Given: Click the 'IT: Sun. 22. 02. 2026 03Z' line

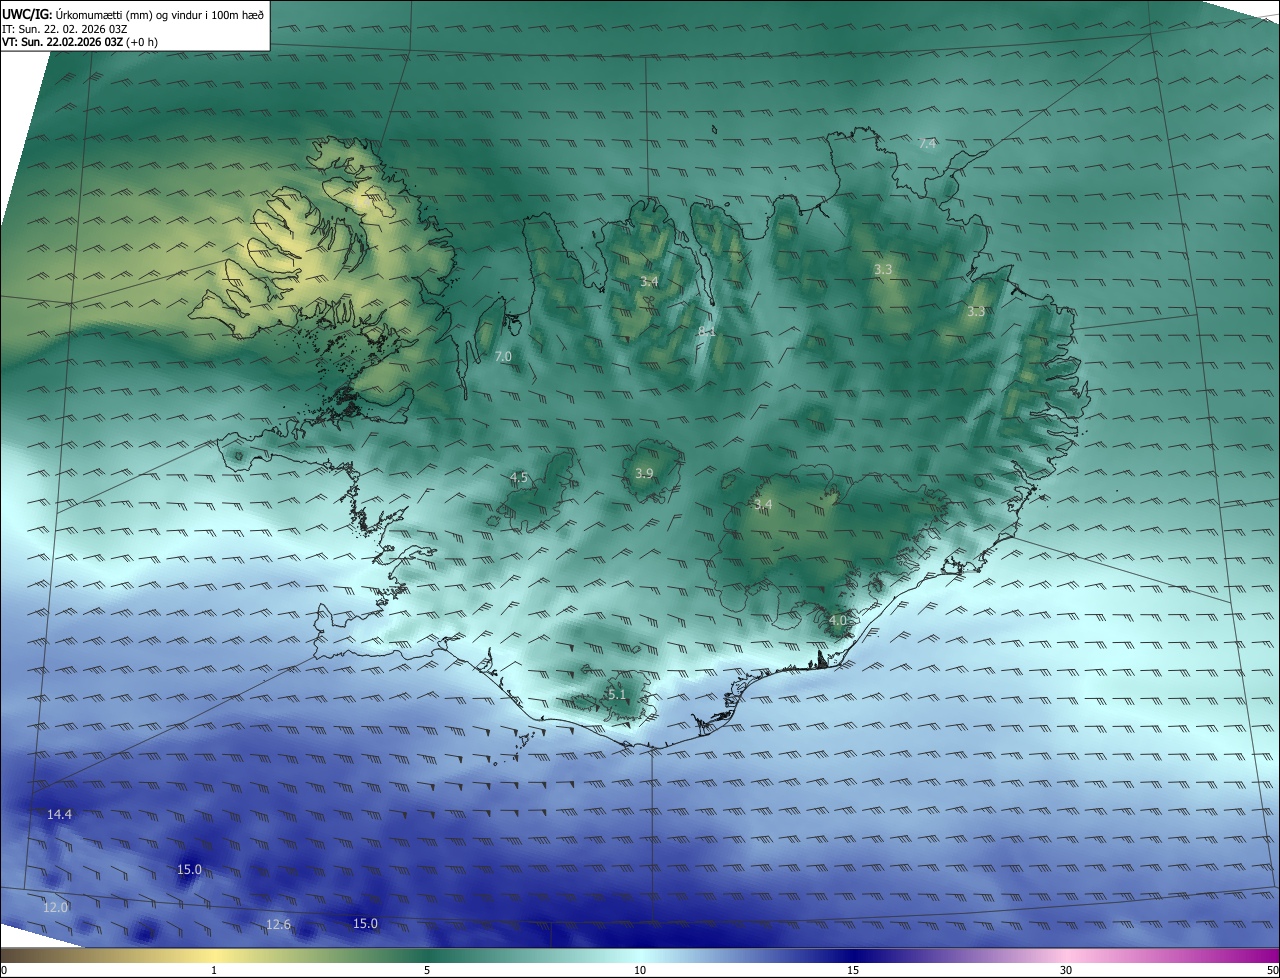Looking at the screenshot, I should [x=64, y=29].
